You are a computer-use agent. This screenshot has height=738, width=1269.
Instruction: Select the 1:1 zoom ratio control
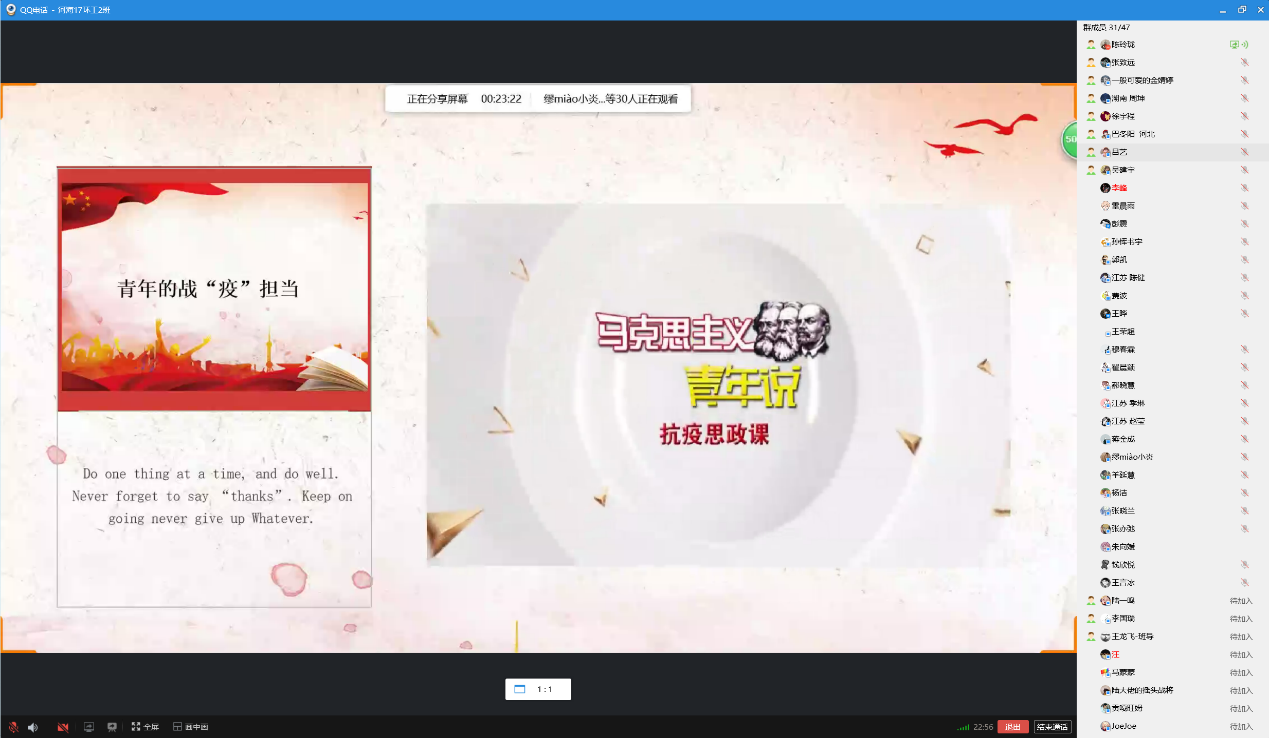(x=537, y=689)
